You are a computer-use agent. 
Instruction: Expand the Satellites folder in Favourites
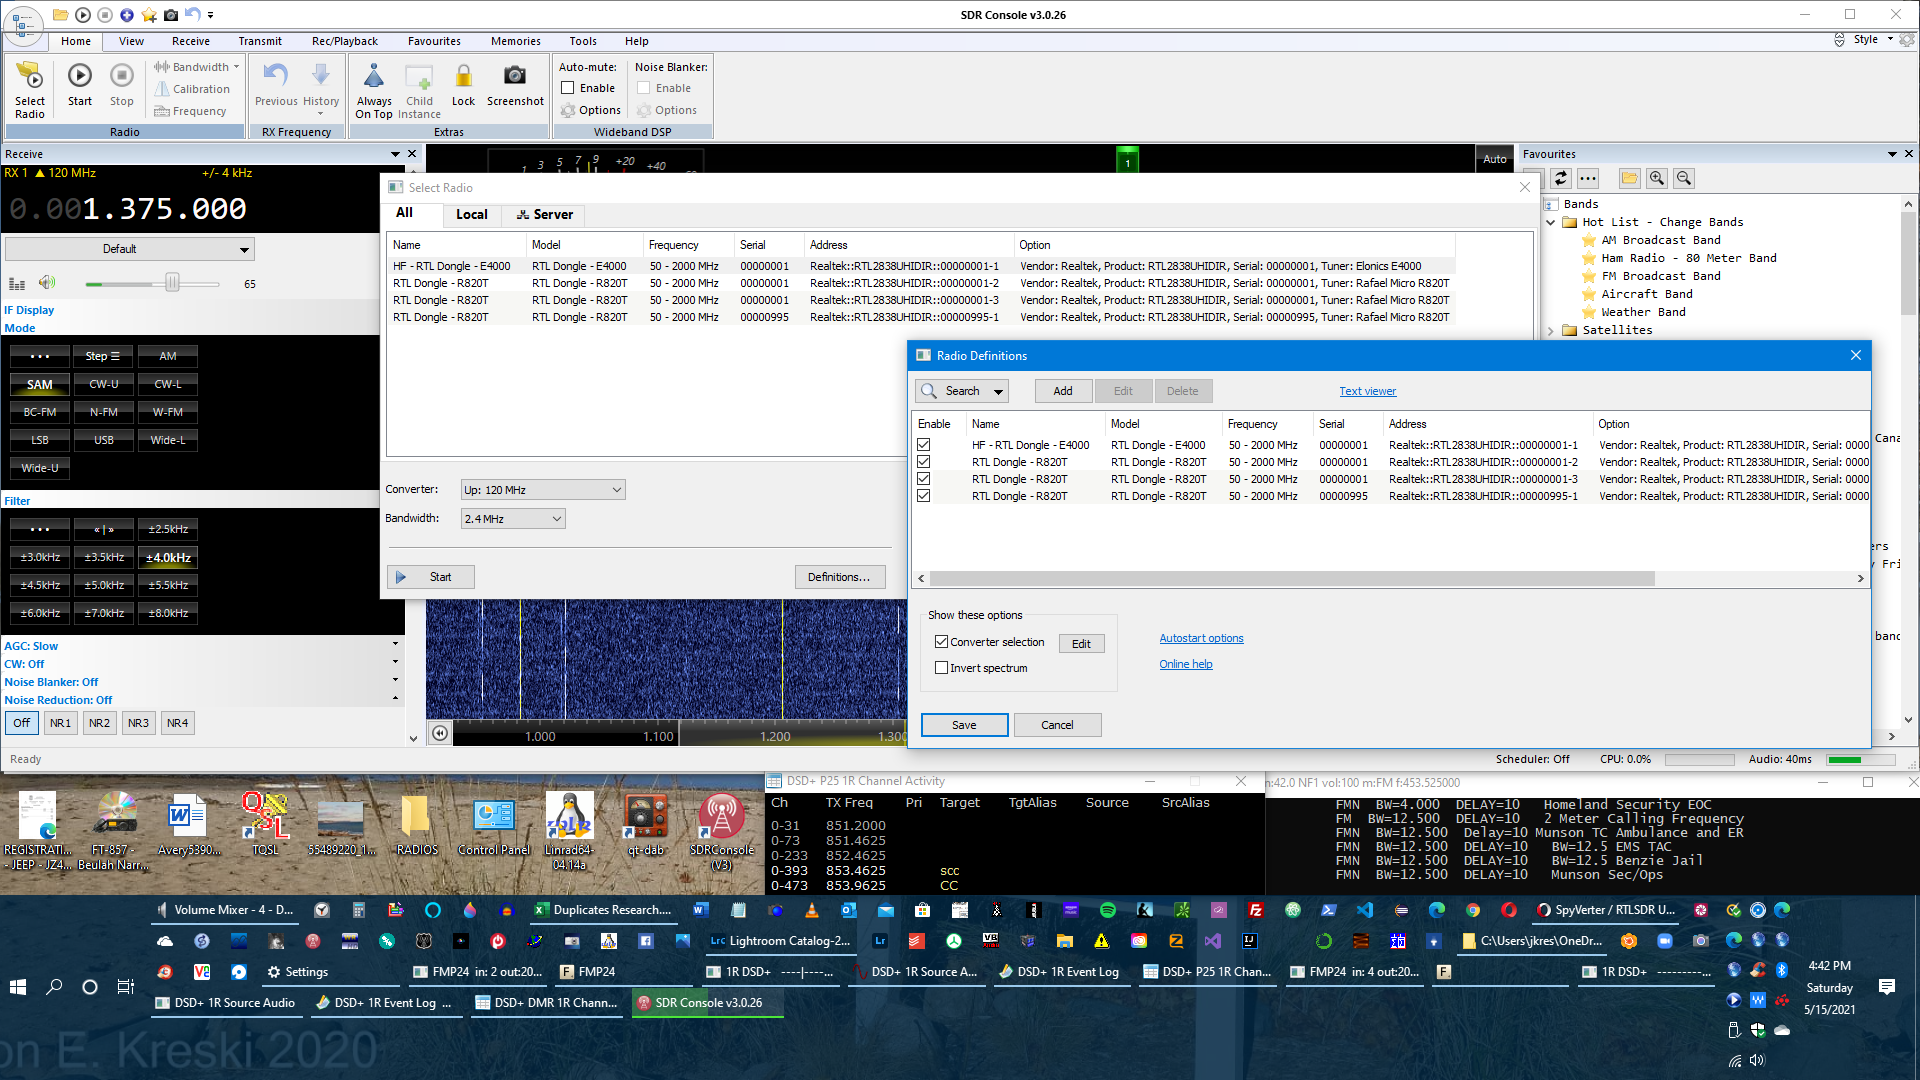1551,330
